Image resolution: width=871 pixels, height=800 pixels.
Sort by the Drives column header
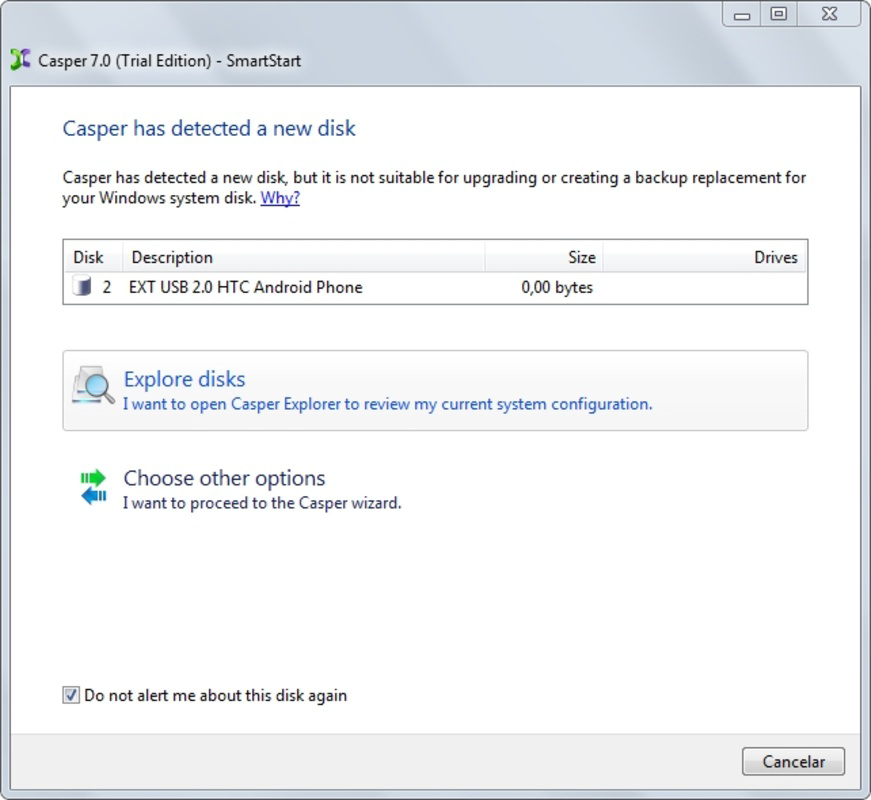click(x=704, y=257)
